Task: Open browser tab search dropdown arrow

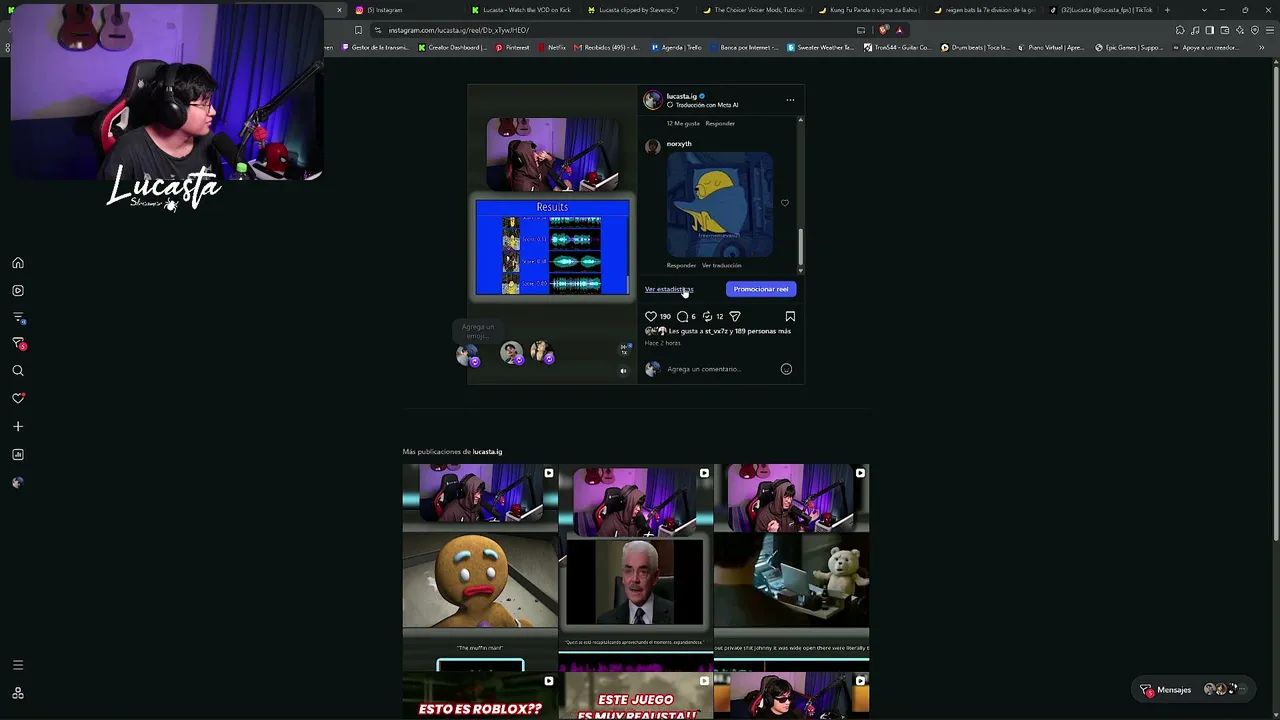Action: [x=1204, y=10]
